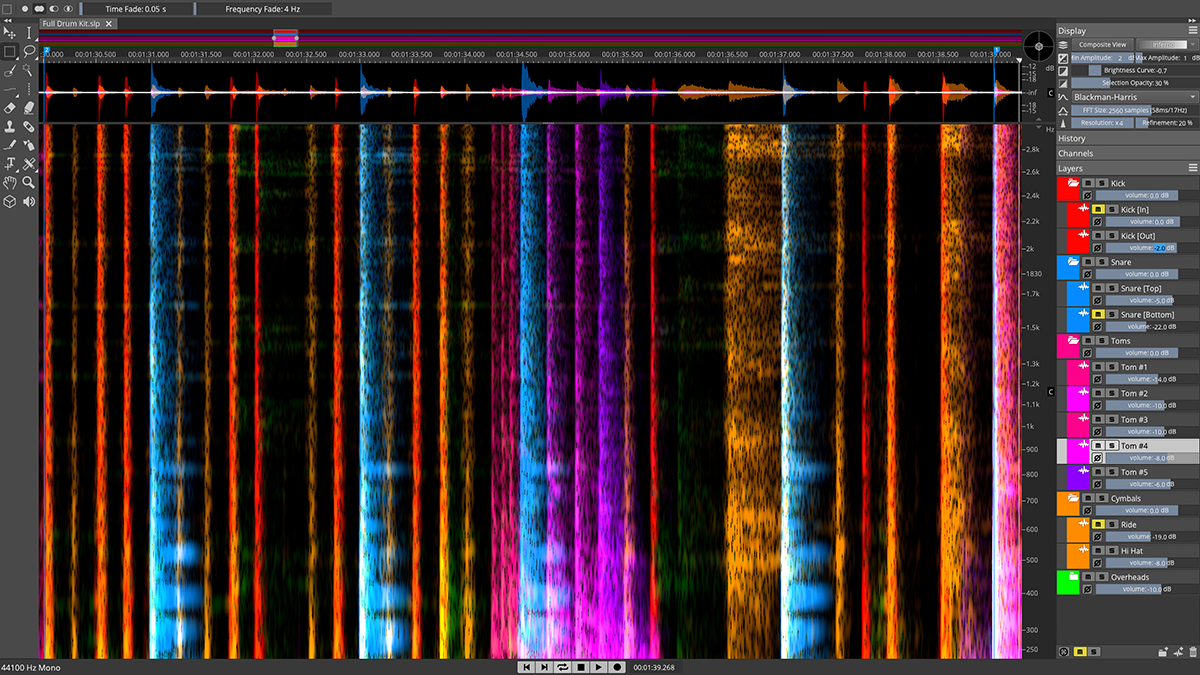Play the audio

click(x=599, y=666)
